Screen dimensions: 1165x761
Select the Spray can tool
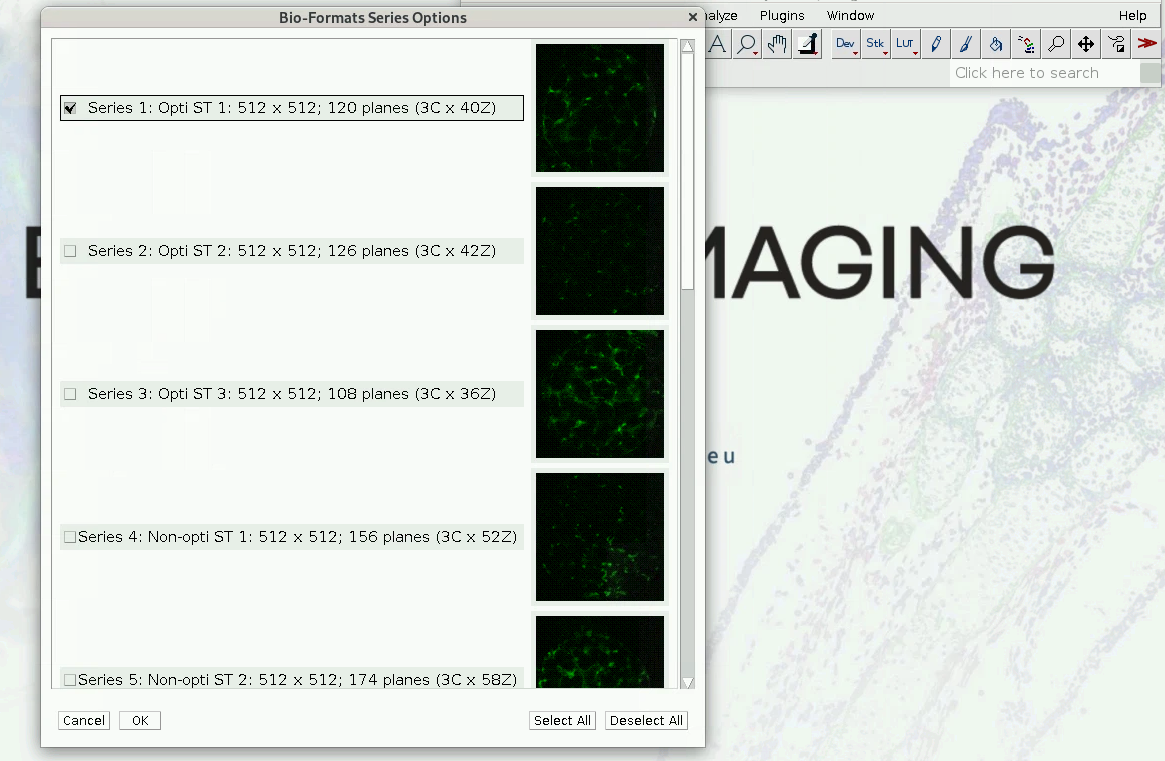point(1026,44)
